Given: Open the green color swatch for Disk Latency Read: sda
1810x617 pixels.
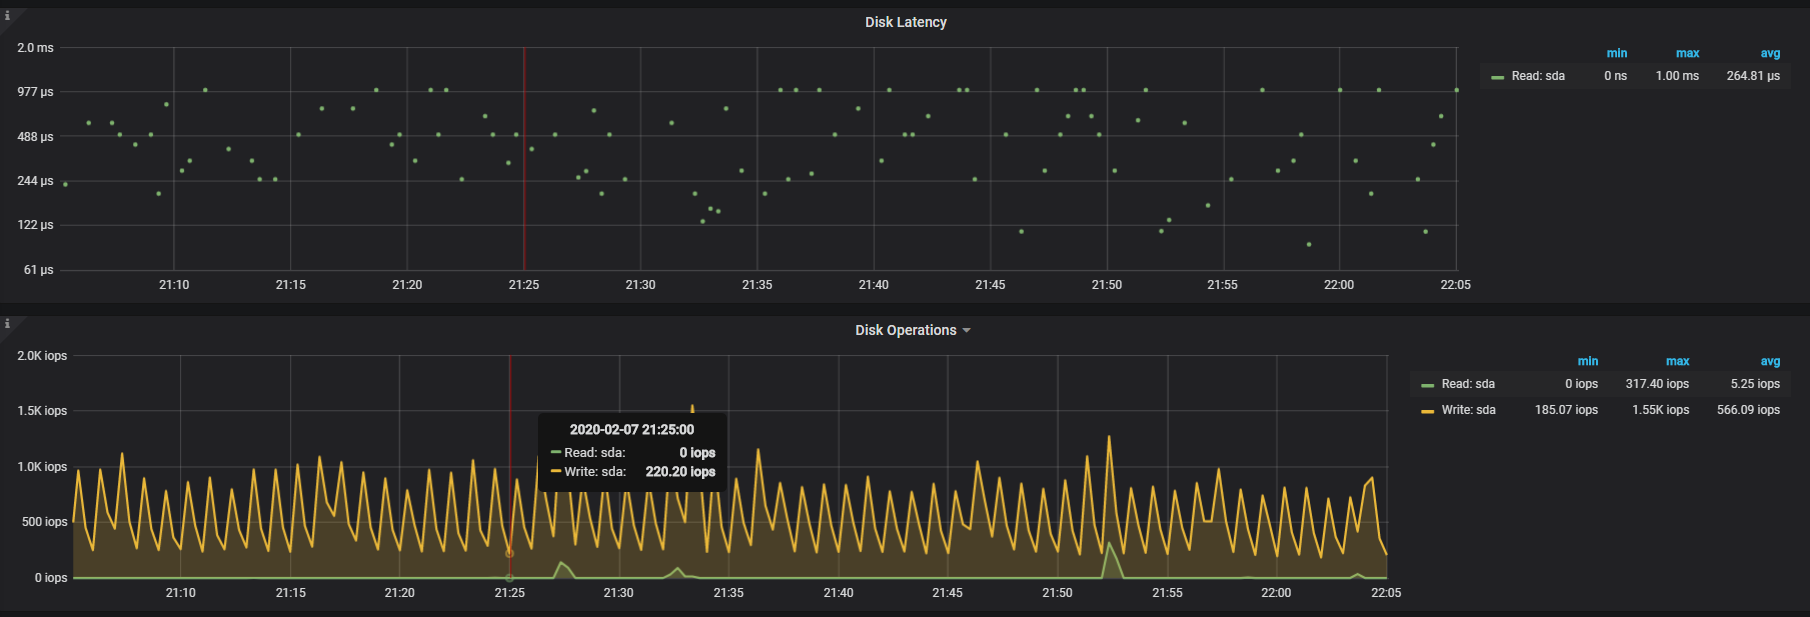Looking at the screenshot, I should point(1497,77).
